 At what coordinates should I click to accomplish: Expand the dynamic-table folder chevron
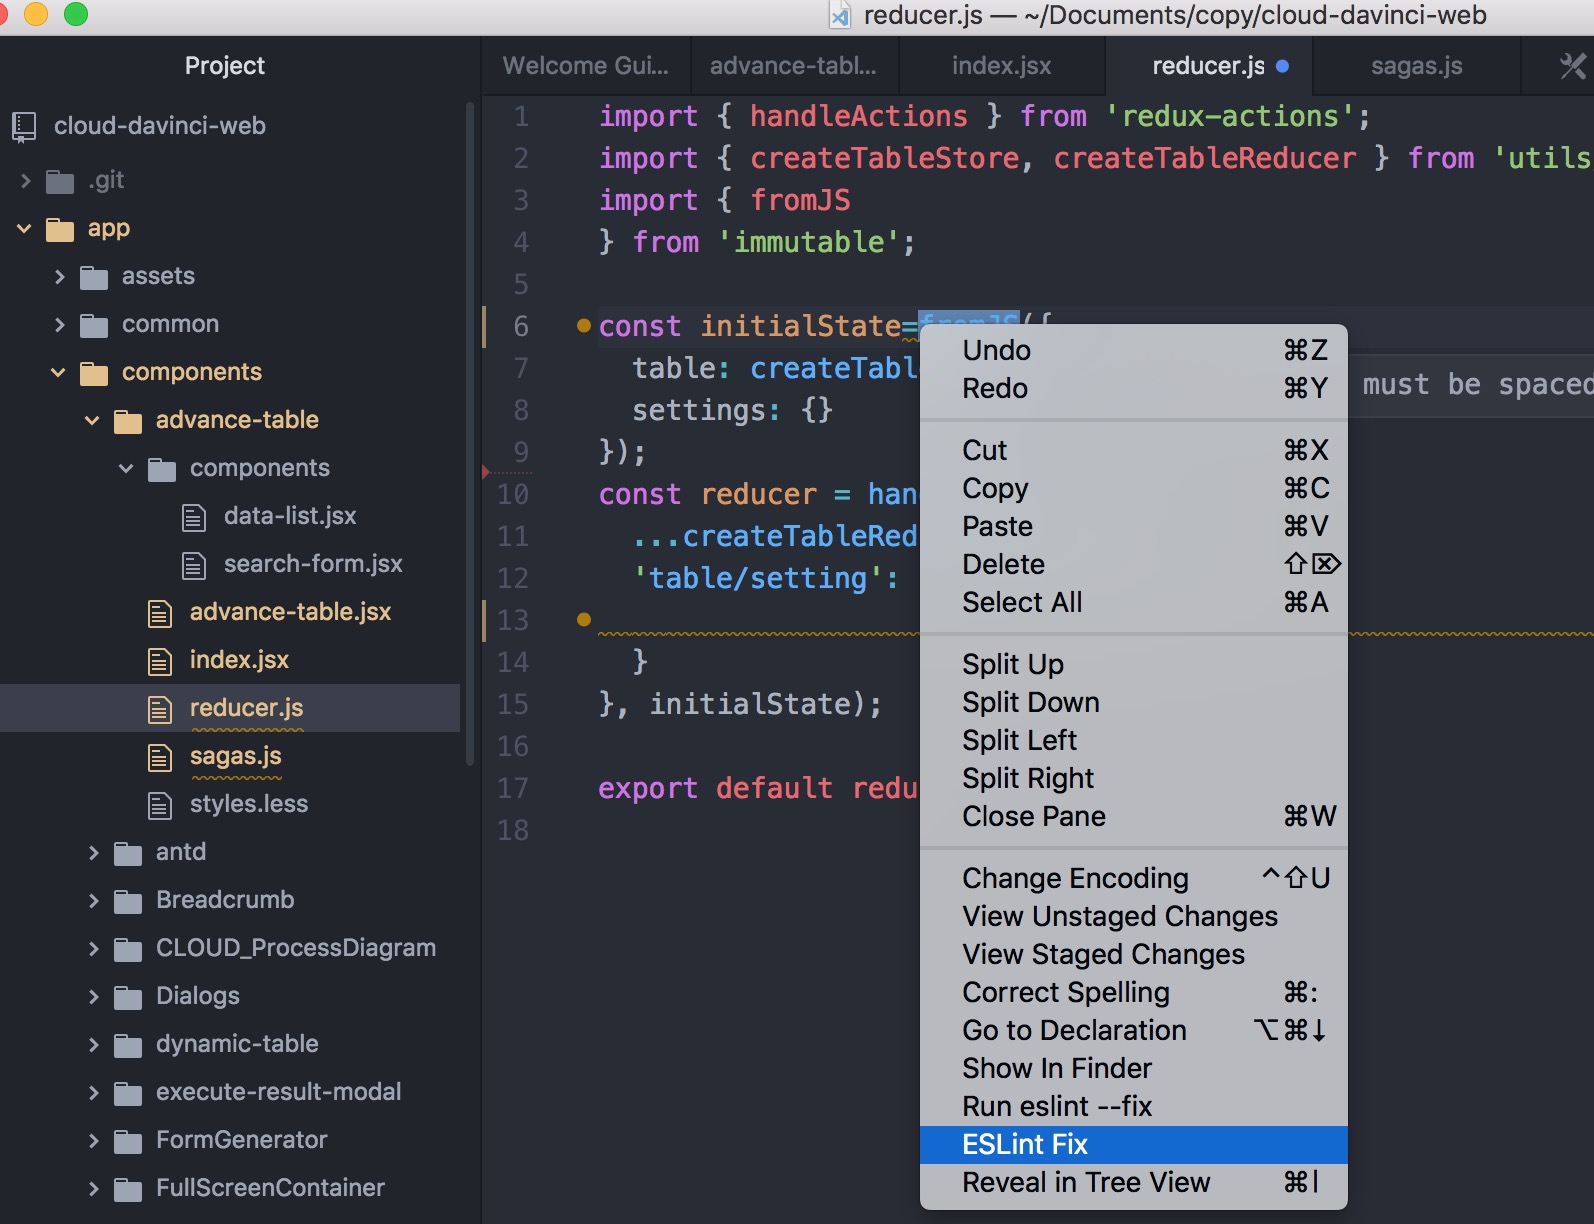tap(94, 1045)
